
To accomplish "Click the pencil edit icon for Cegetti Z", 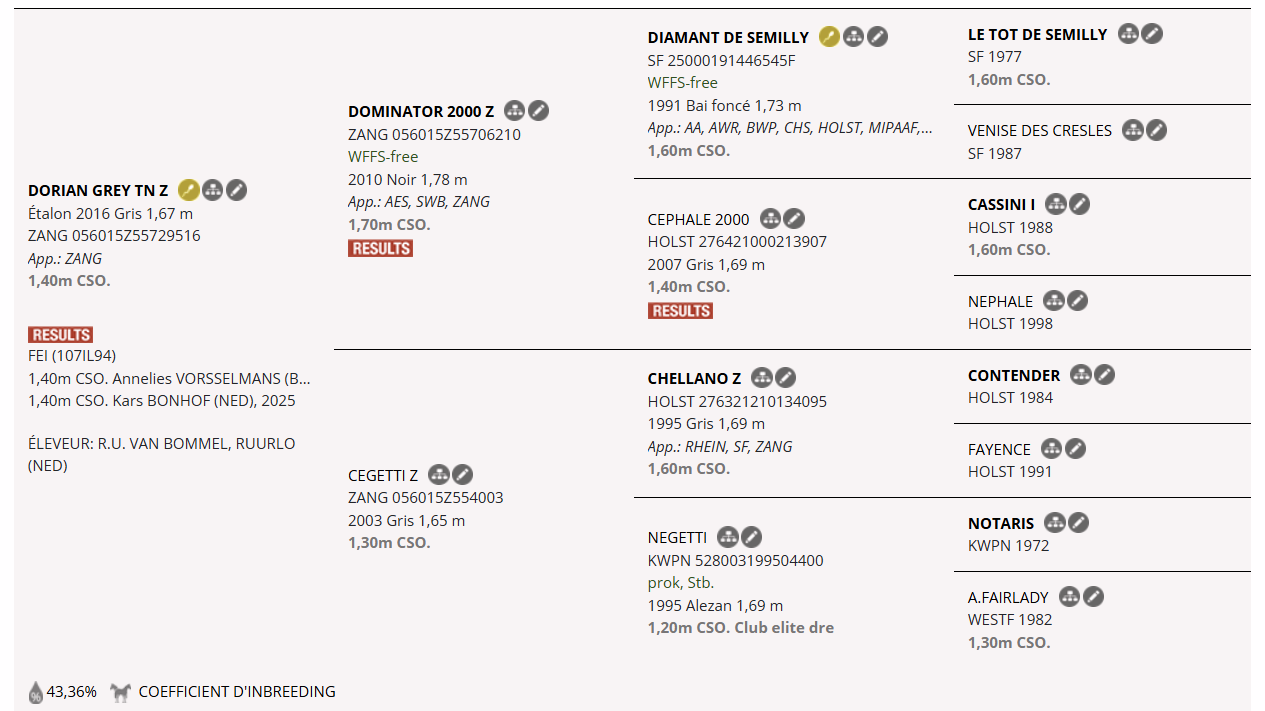I will 463,475.
